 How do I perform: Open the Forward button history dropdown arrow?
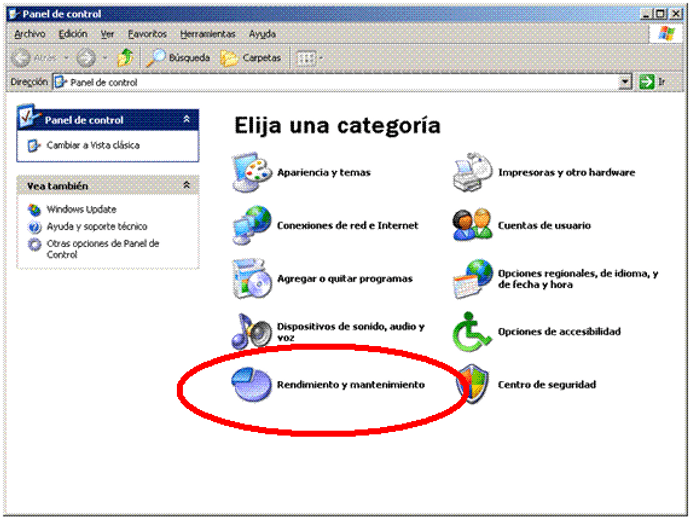click(105, 58)
